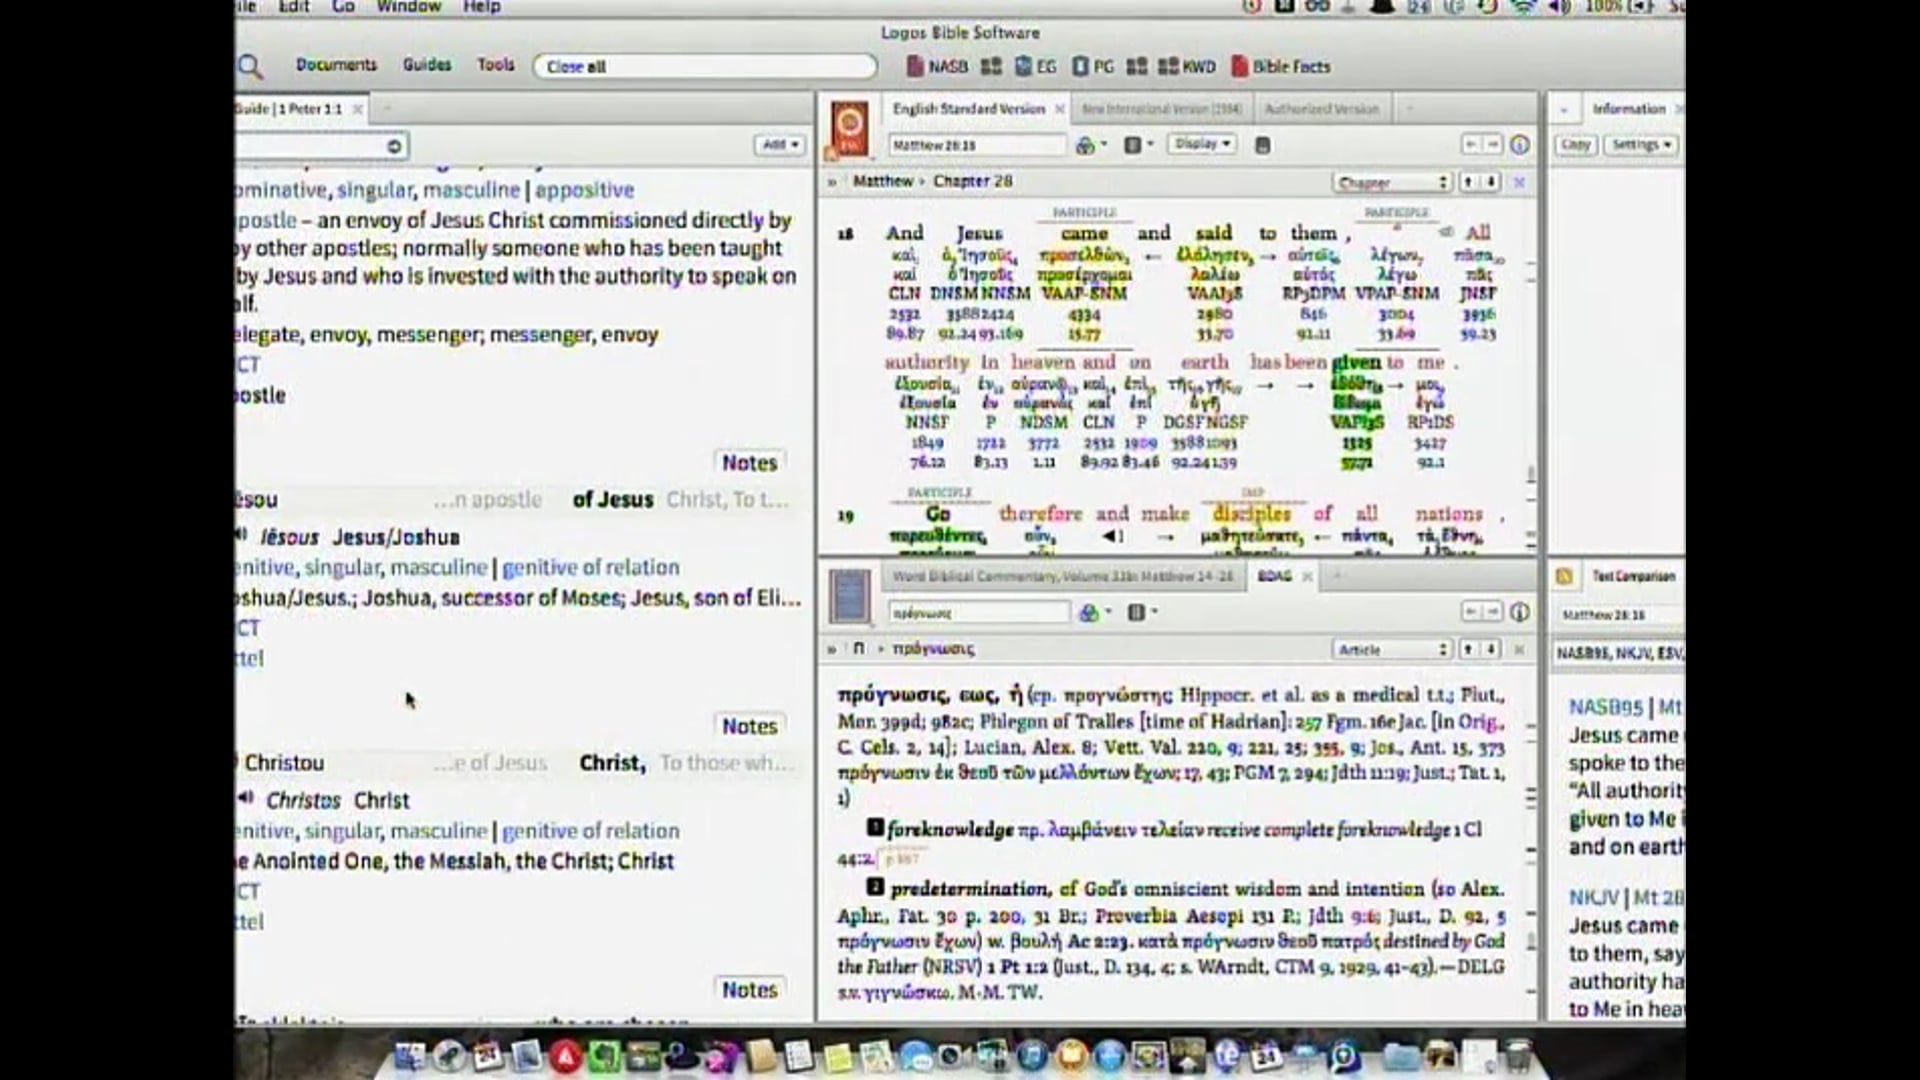Open the PG toolbar shortcut
Image resolution: width=1920 pixels, height=1080 pixels.
[x=1096, y=66]
